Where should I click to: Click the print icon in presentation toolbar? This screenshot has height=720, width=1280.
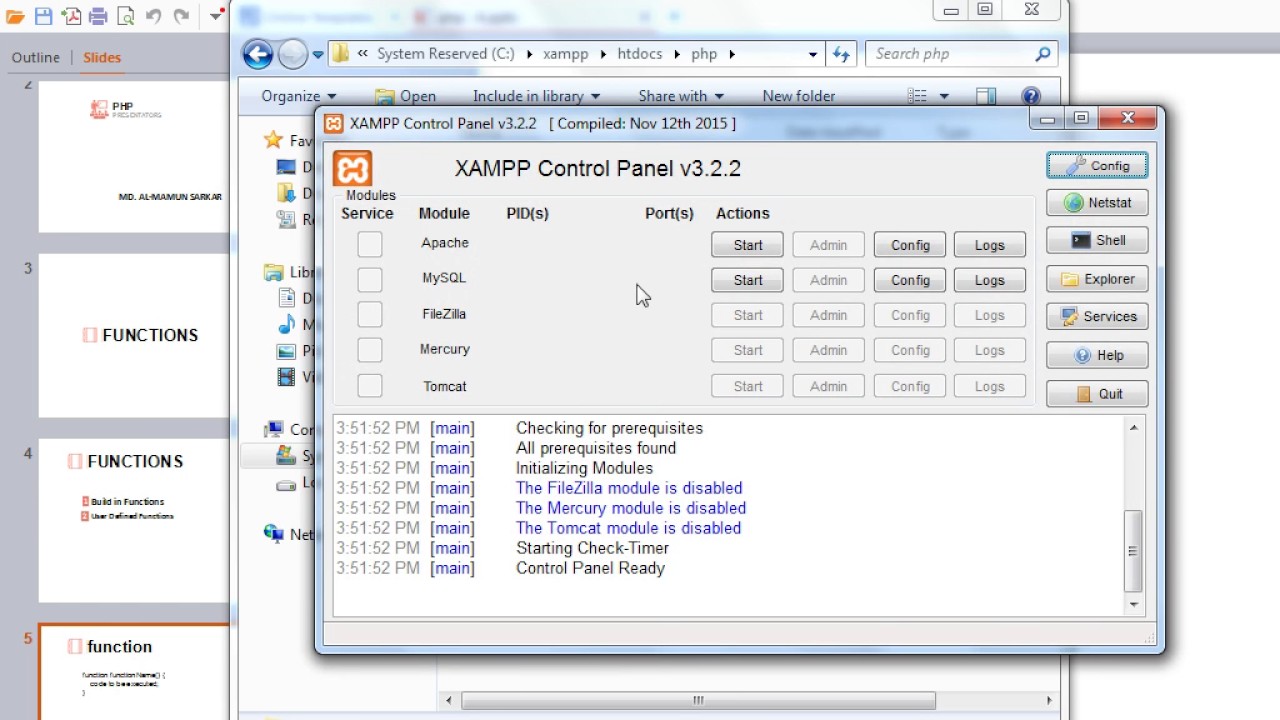(x=98, y=16)
